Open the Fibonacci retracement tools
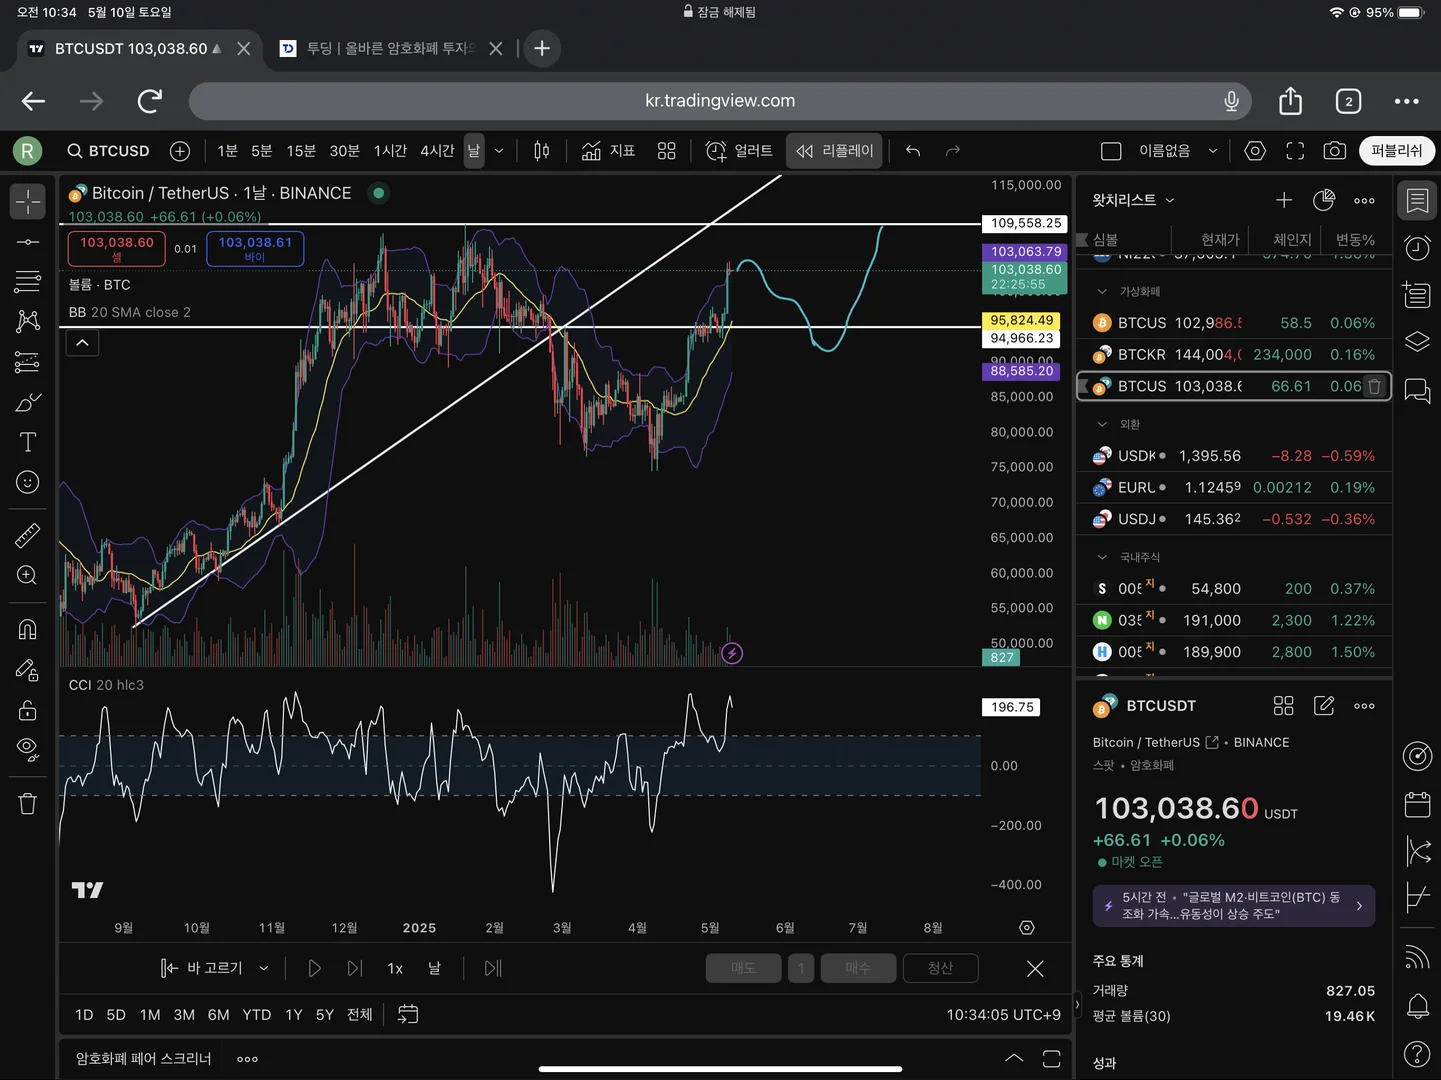The height and width of the screenshot is (1080, 1441). (28, 282)
